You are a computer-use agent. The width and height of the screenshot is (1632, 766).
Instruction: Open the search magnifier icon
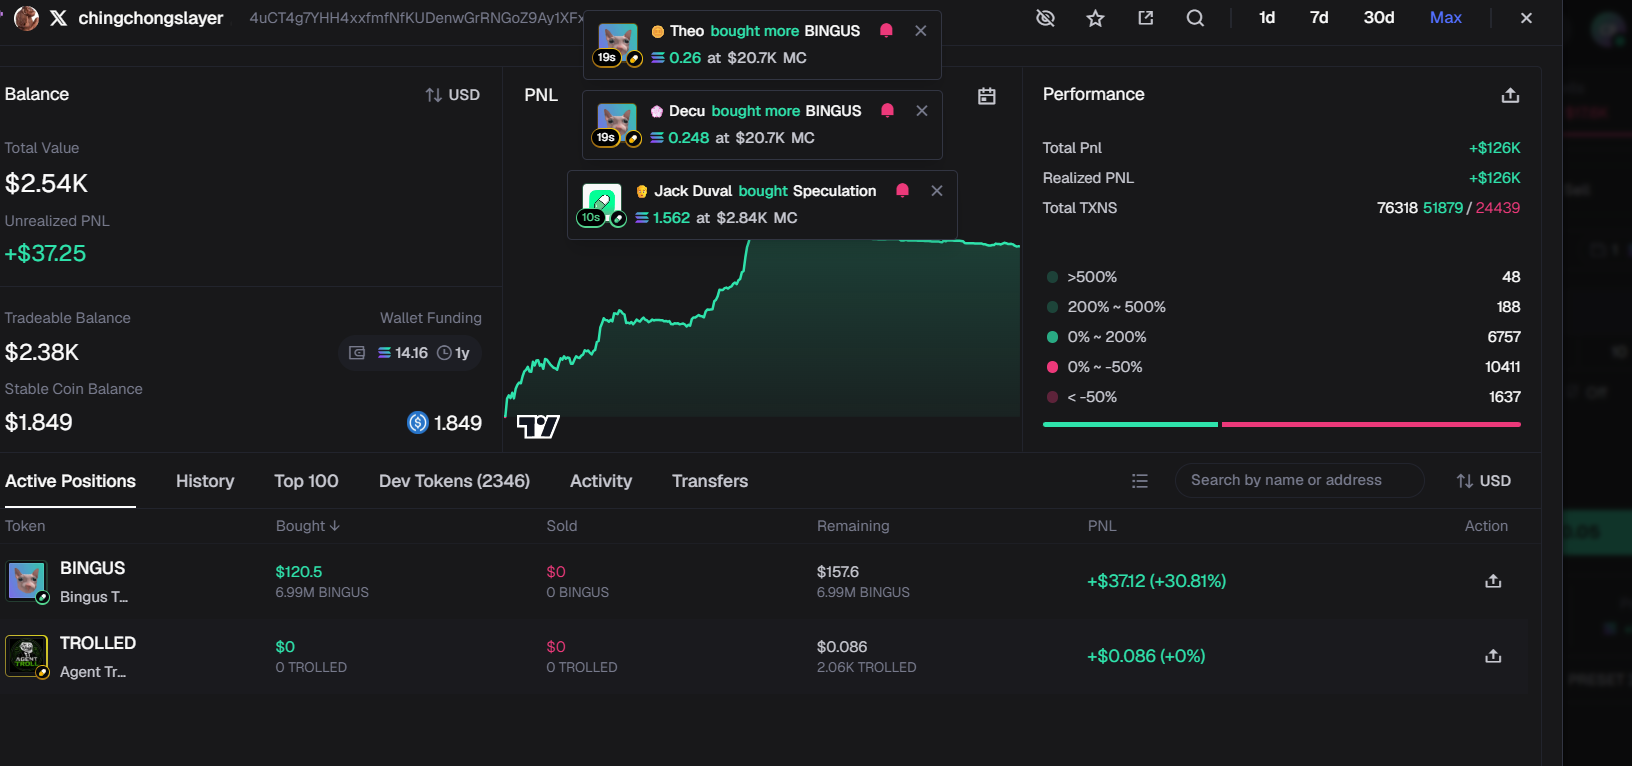click(x=1195, y=18)
